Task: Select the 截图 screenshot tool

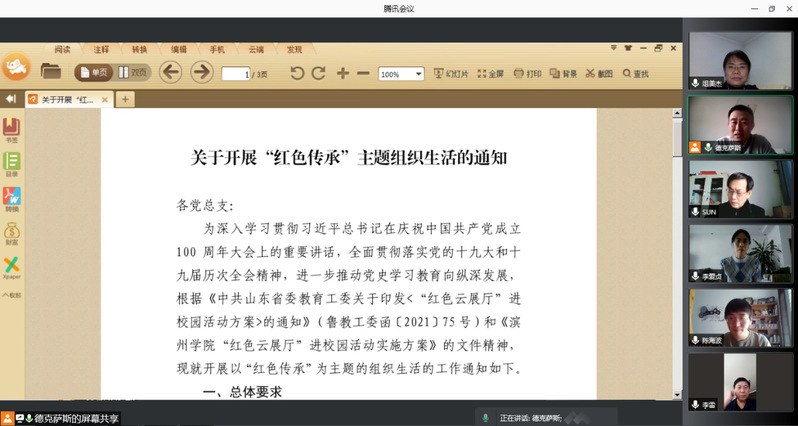Action: (599, 74)
